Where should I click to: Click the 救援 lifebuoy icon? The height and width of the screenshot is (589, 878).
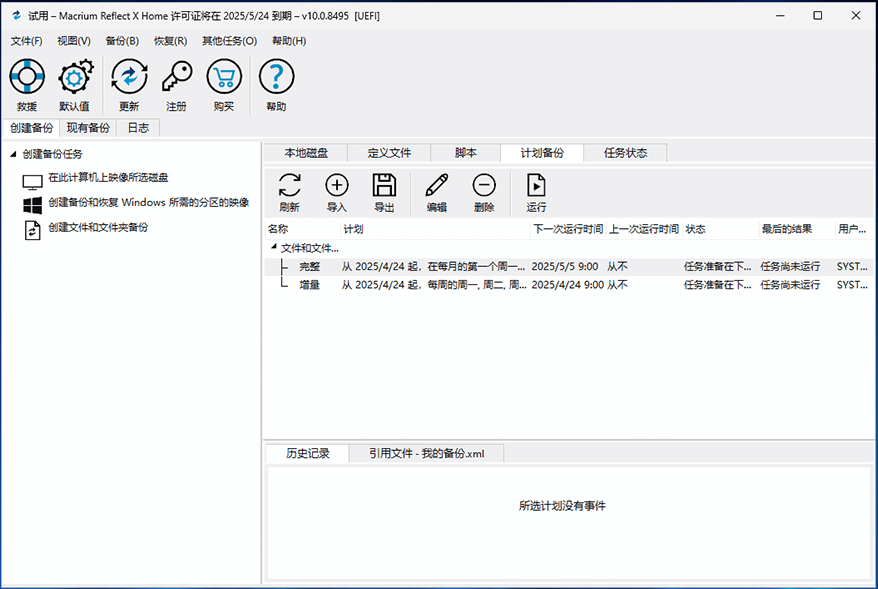pos(27,78)
